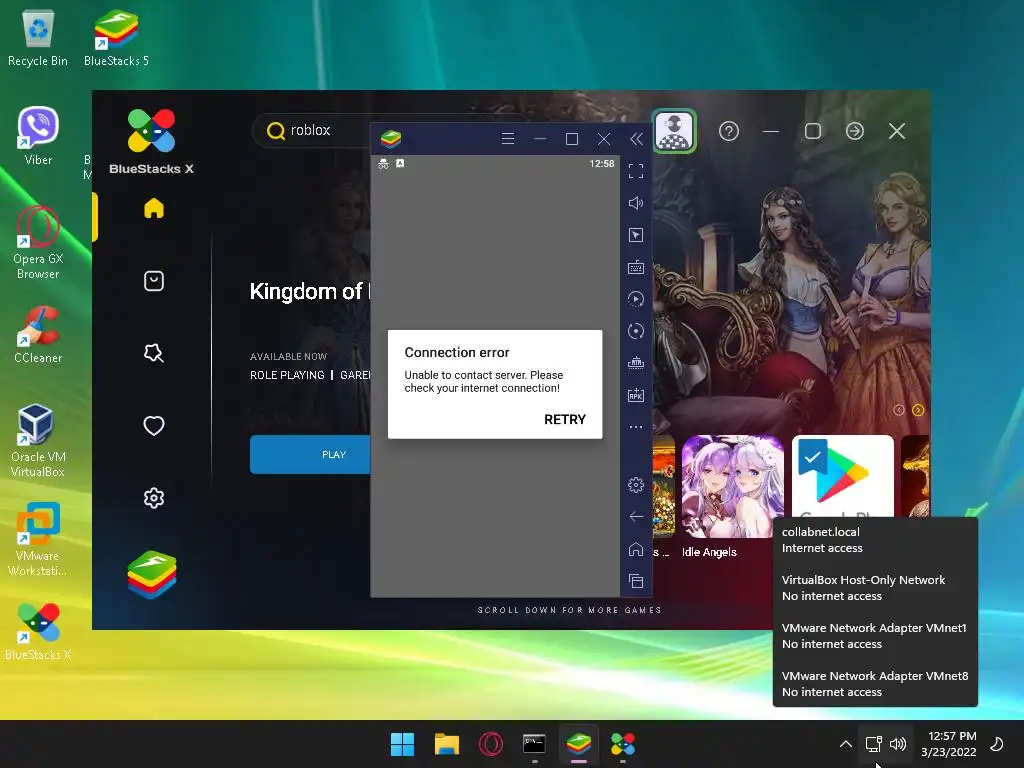Open the macro recorder icon in BlueStacks toolbar
This screenshot has width=1024, height=768.
click(x=636, y=299)
